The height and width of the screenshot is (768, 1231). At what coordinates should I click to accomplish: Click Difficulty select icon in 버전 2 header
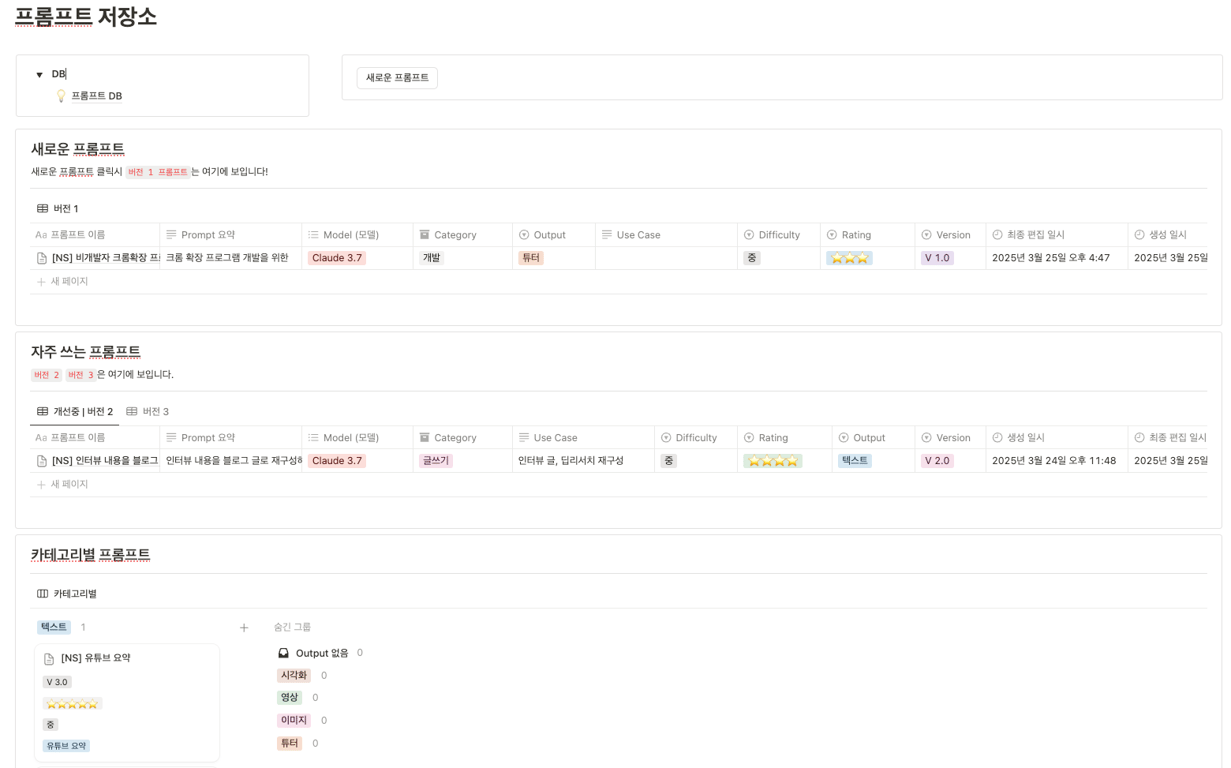coord(666,438)
